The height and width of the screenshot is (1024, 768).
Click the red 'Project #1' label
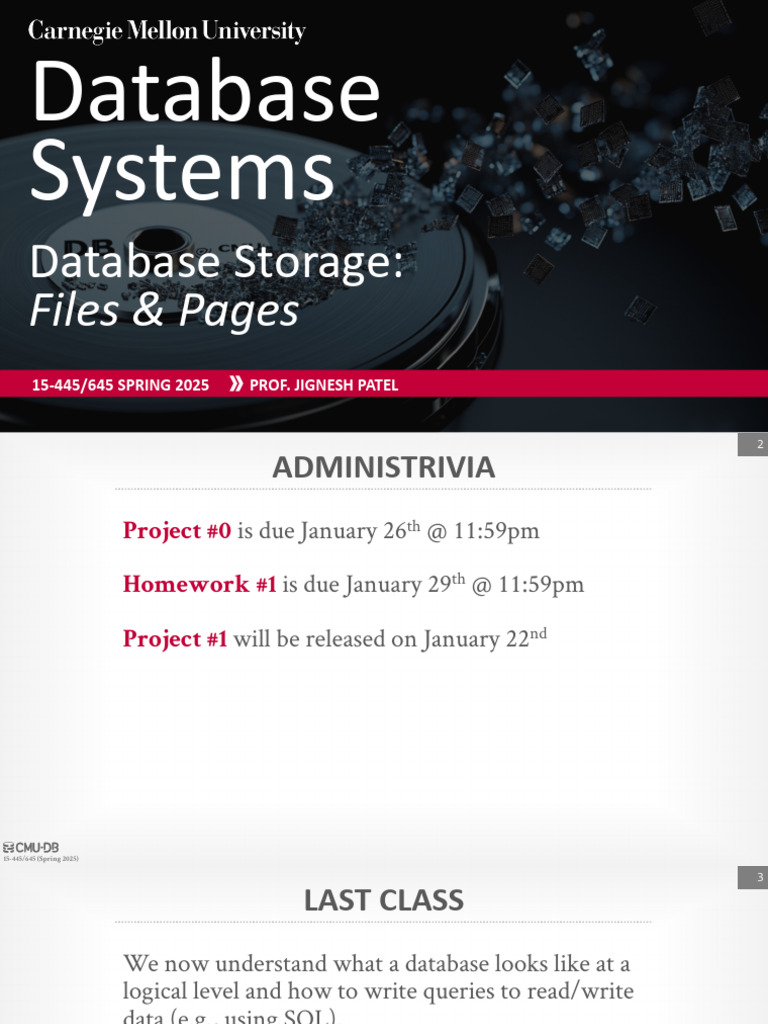coord(175,639)
